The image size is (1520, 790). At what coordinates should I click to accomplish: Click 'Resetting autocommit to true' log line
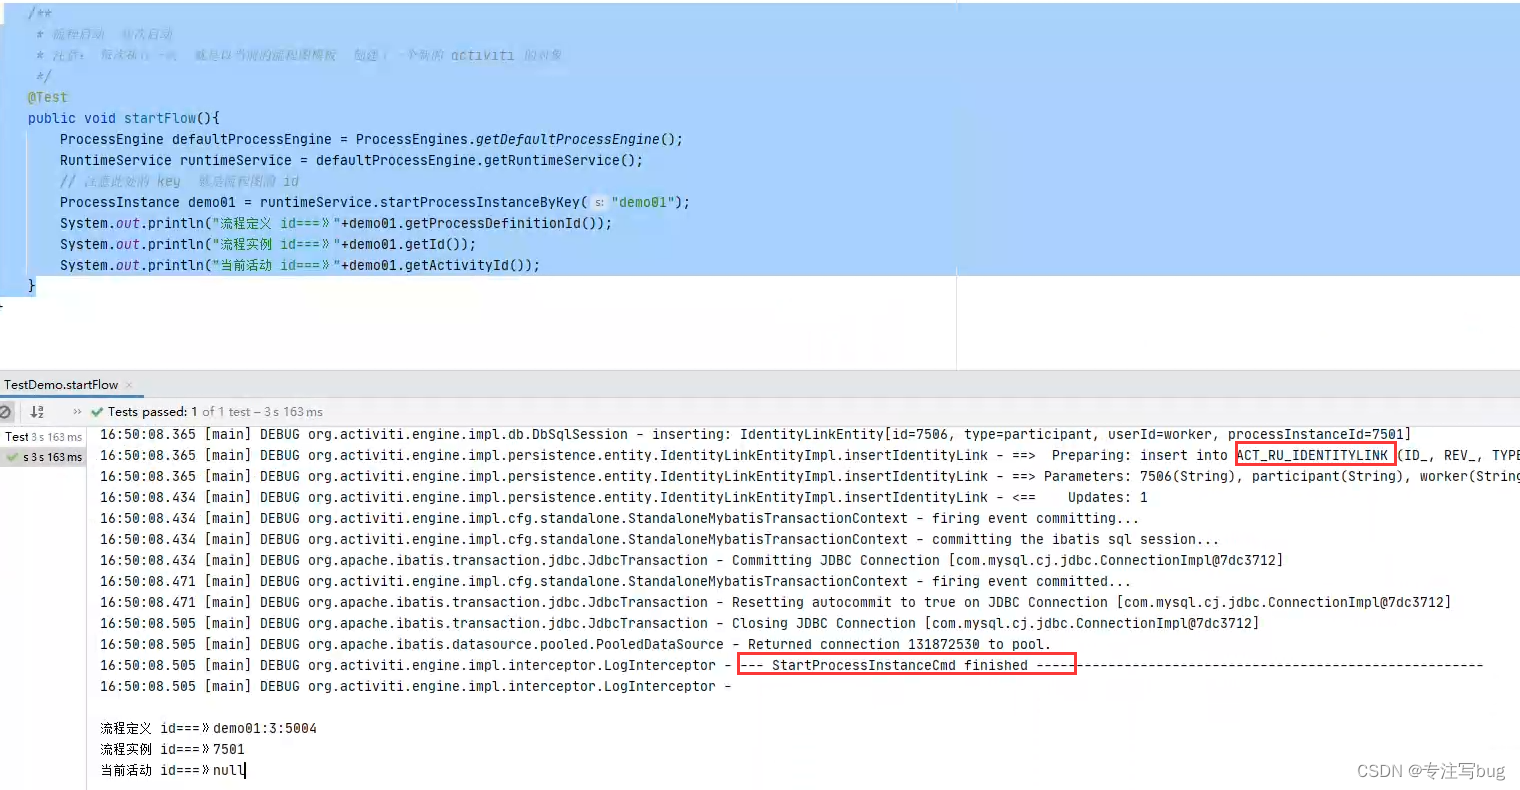pos(775,602)
